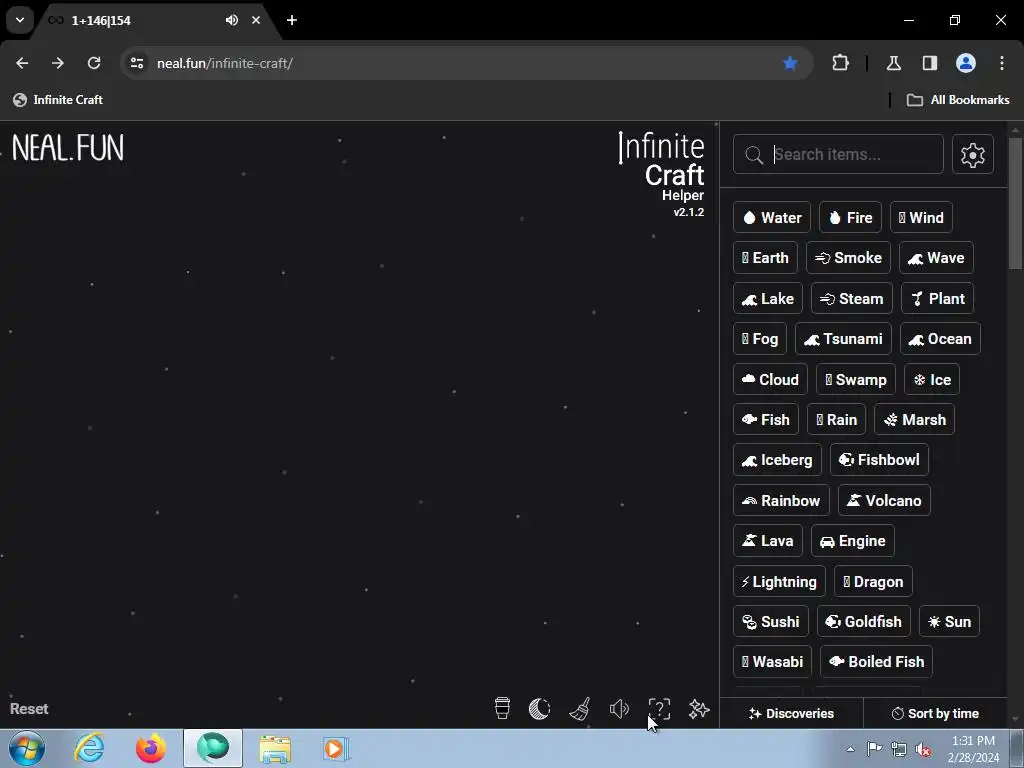
Task: Select the Steam item
Action: (x=852, y=298)
